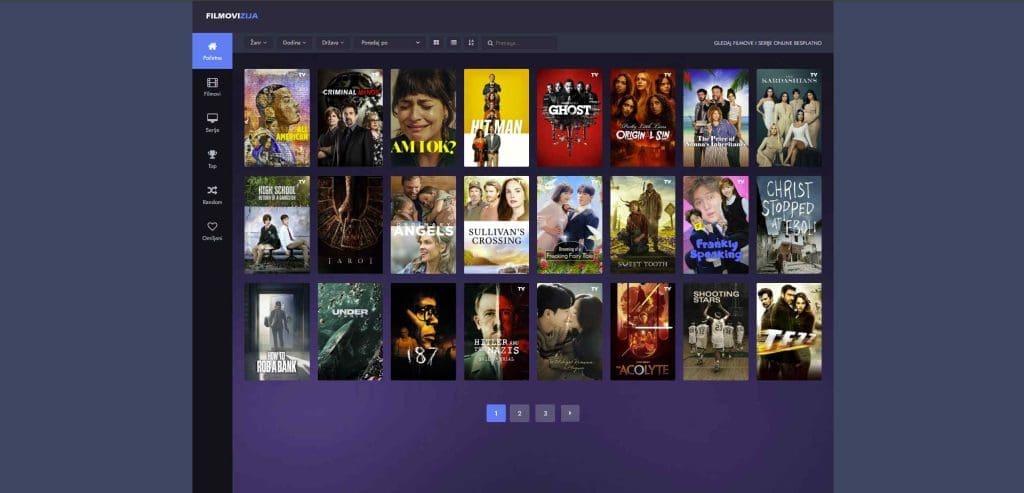
Task: Go to page 1 in pagination
Action: click(x=496, y=413)
